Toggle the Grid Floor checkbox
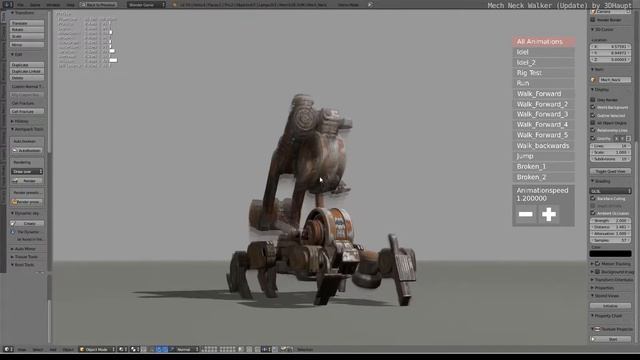This screenshot has width=640, height=360. (593, 138)
